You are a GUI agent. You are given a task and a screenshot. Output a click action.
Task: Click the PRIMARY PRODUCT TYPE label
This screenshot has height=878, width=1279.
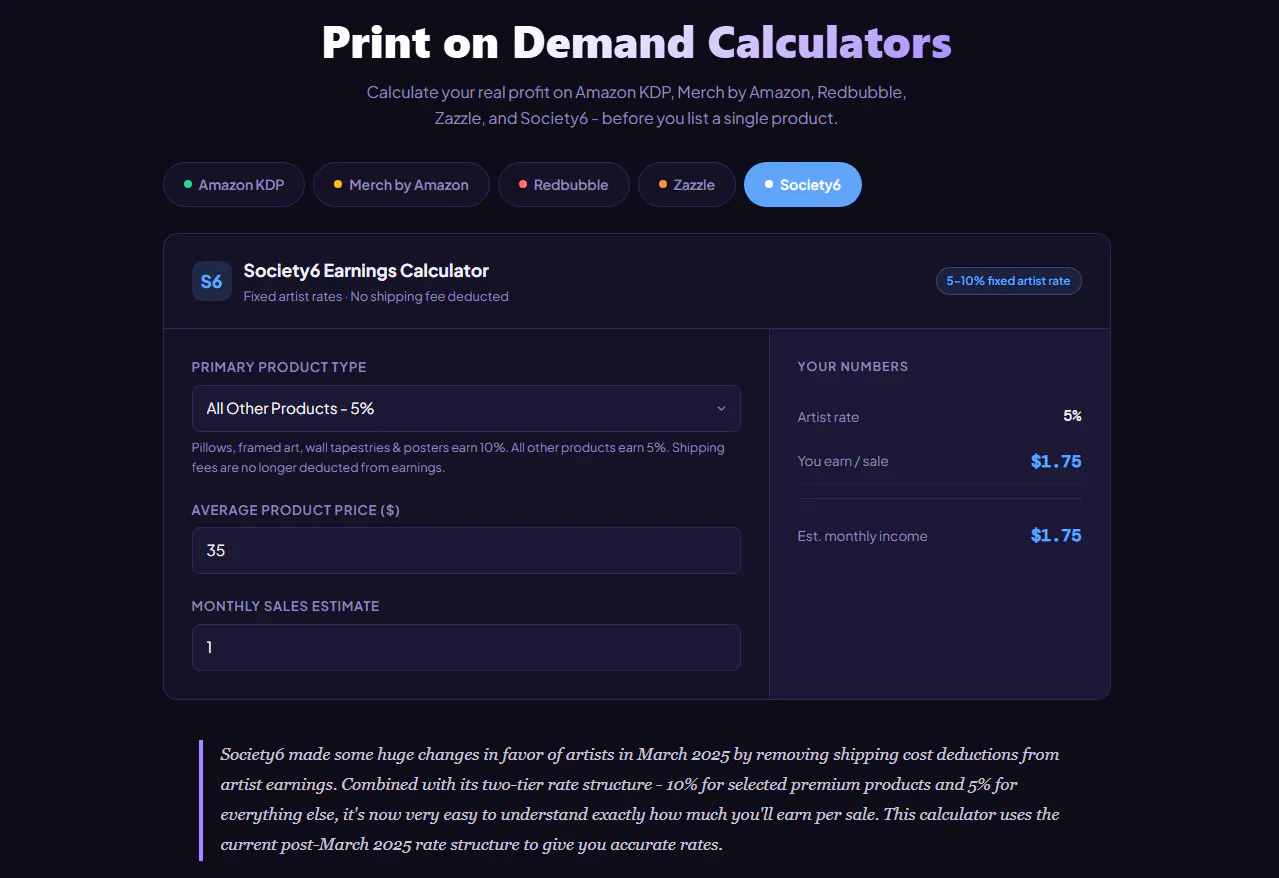[x=279, y=367]
